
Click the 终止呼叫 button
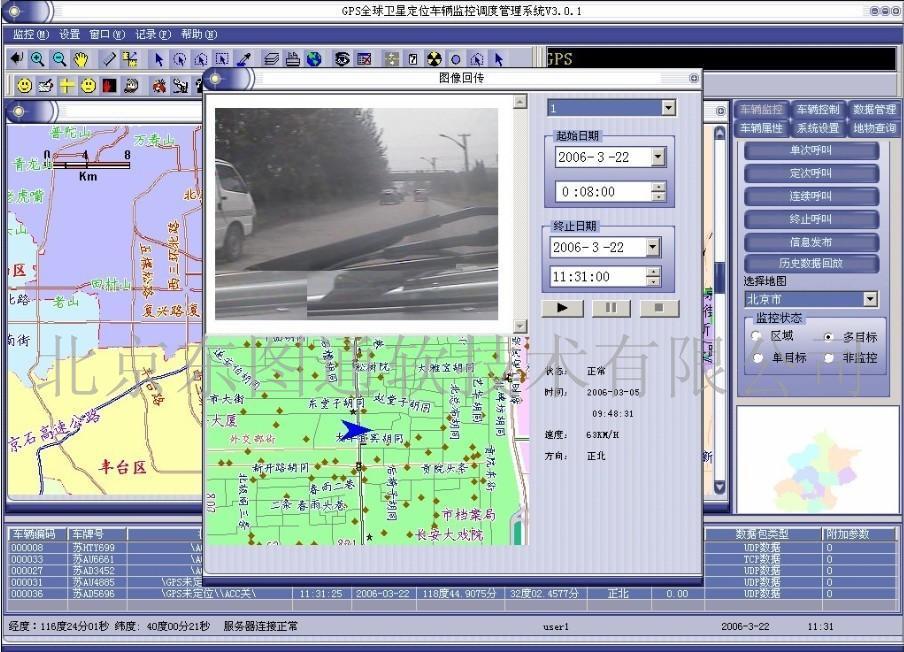click(x=811, y=220)
